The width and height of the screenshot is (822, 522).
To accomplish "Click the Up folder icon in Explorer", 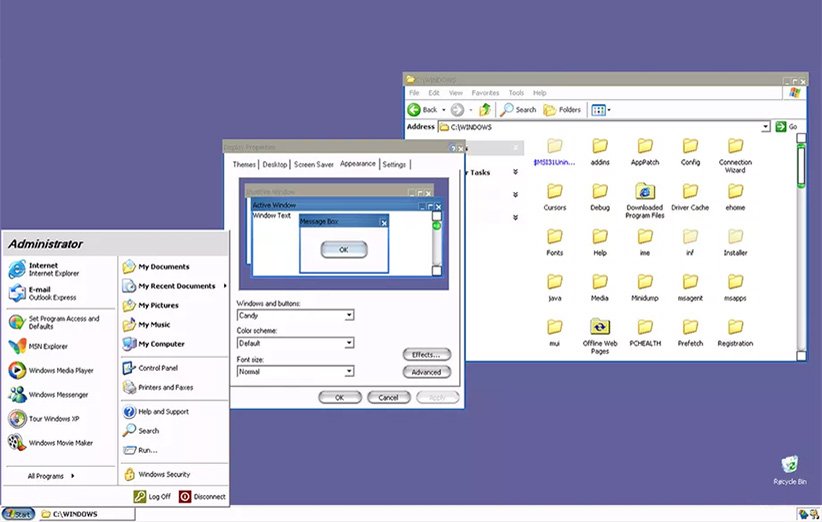I will (x=485, y=110).
